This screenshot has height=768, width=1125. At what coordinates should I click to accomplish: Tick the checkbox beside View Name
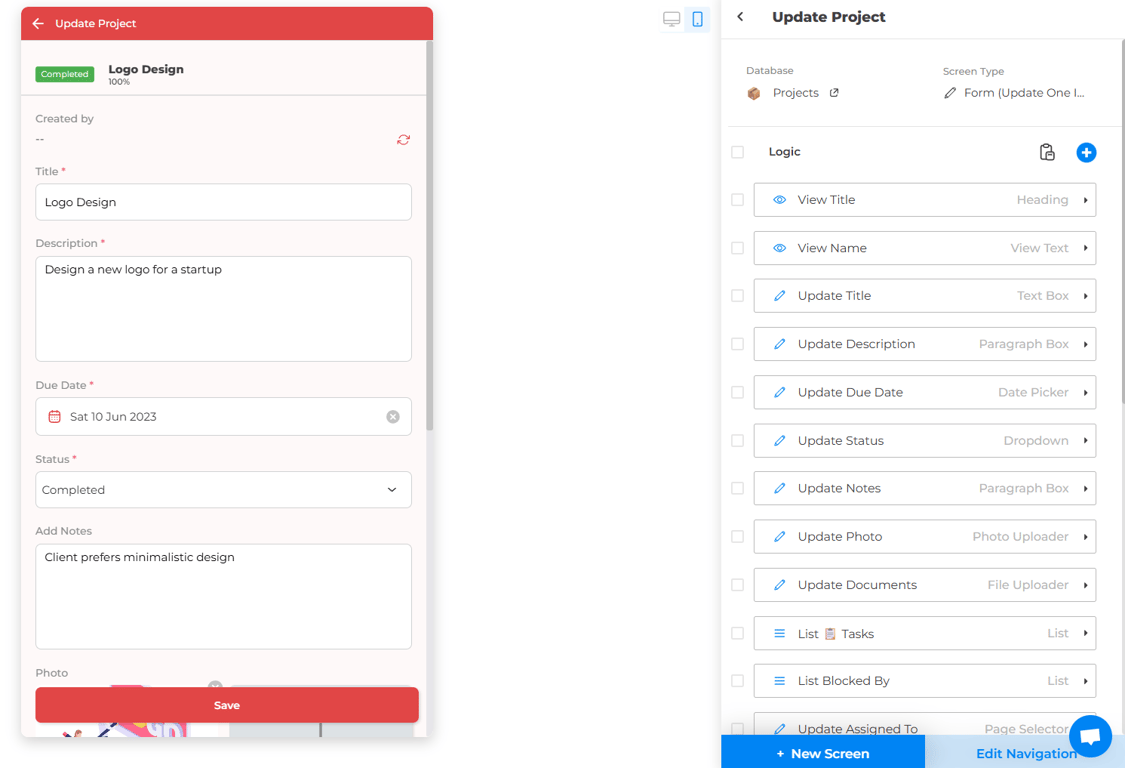pos(738,248)
